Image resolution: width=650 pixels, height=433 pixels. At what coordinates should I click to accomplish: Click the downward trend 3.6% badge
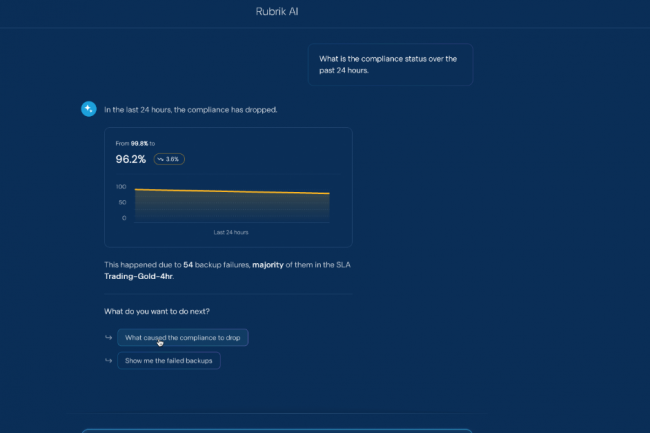click(x=169, y=159)
